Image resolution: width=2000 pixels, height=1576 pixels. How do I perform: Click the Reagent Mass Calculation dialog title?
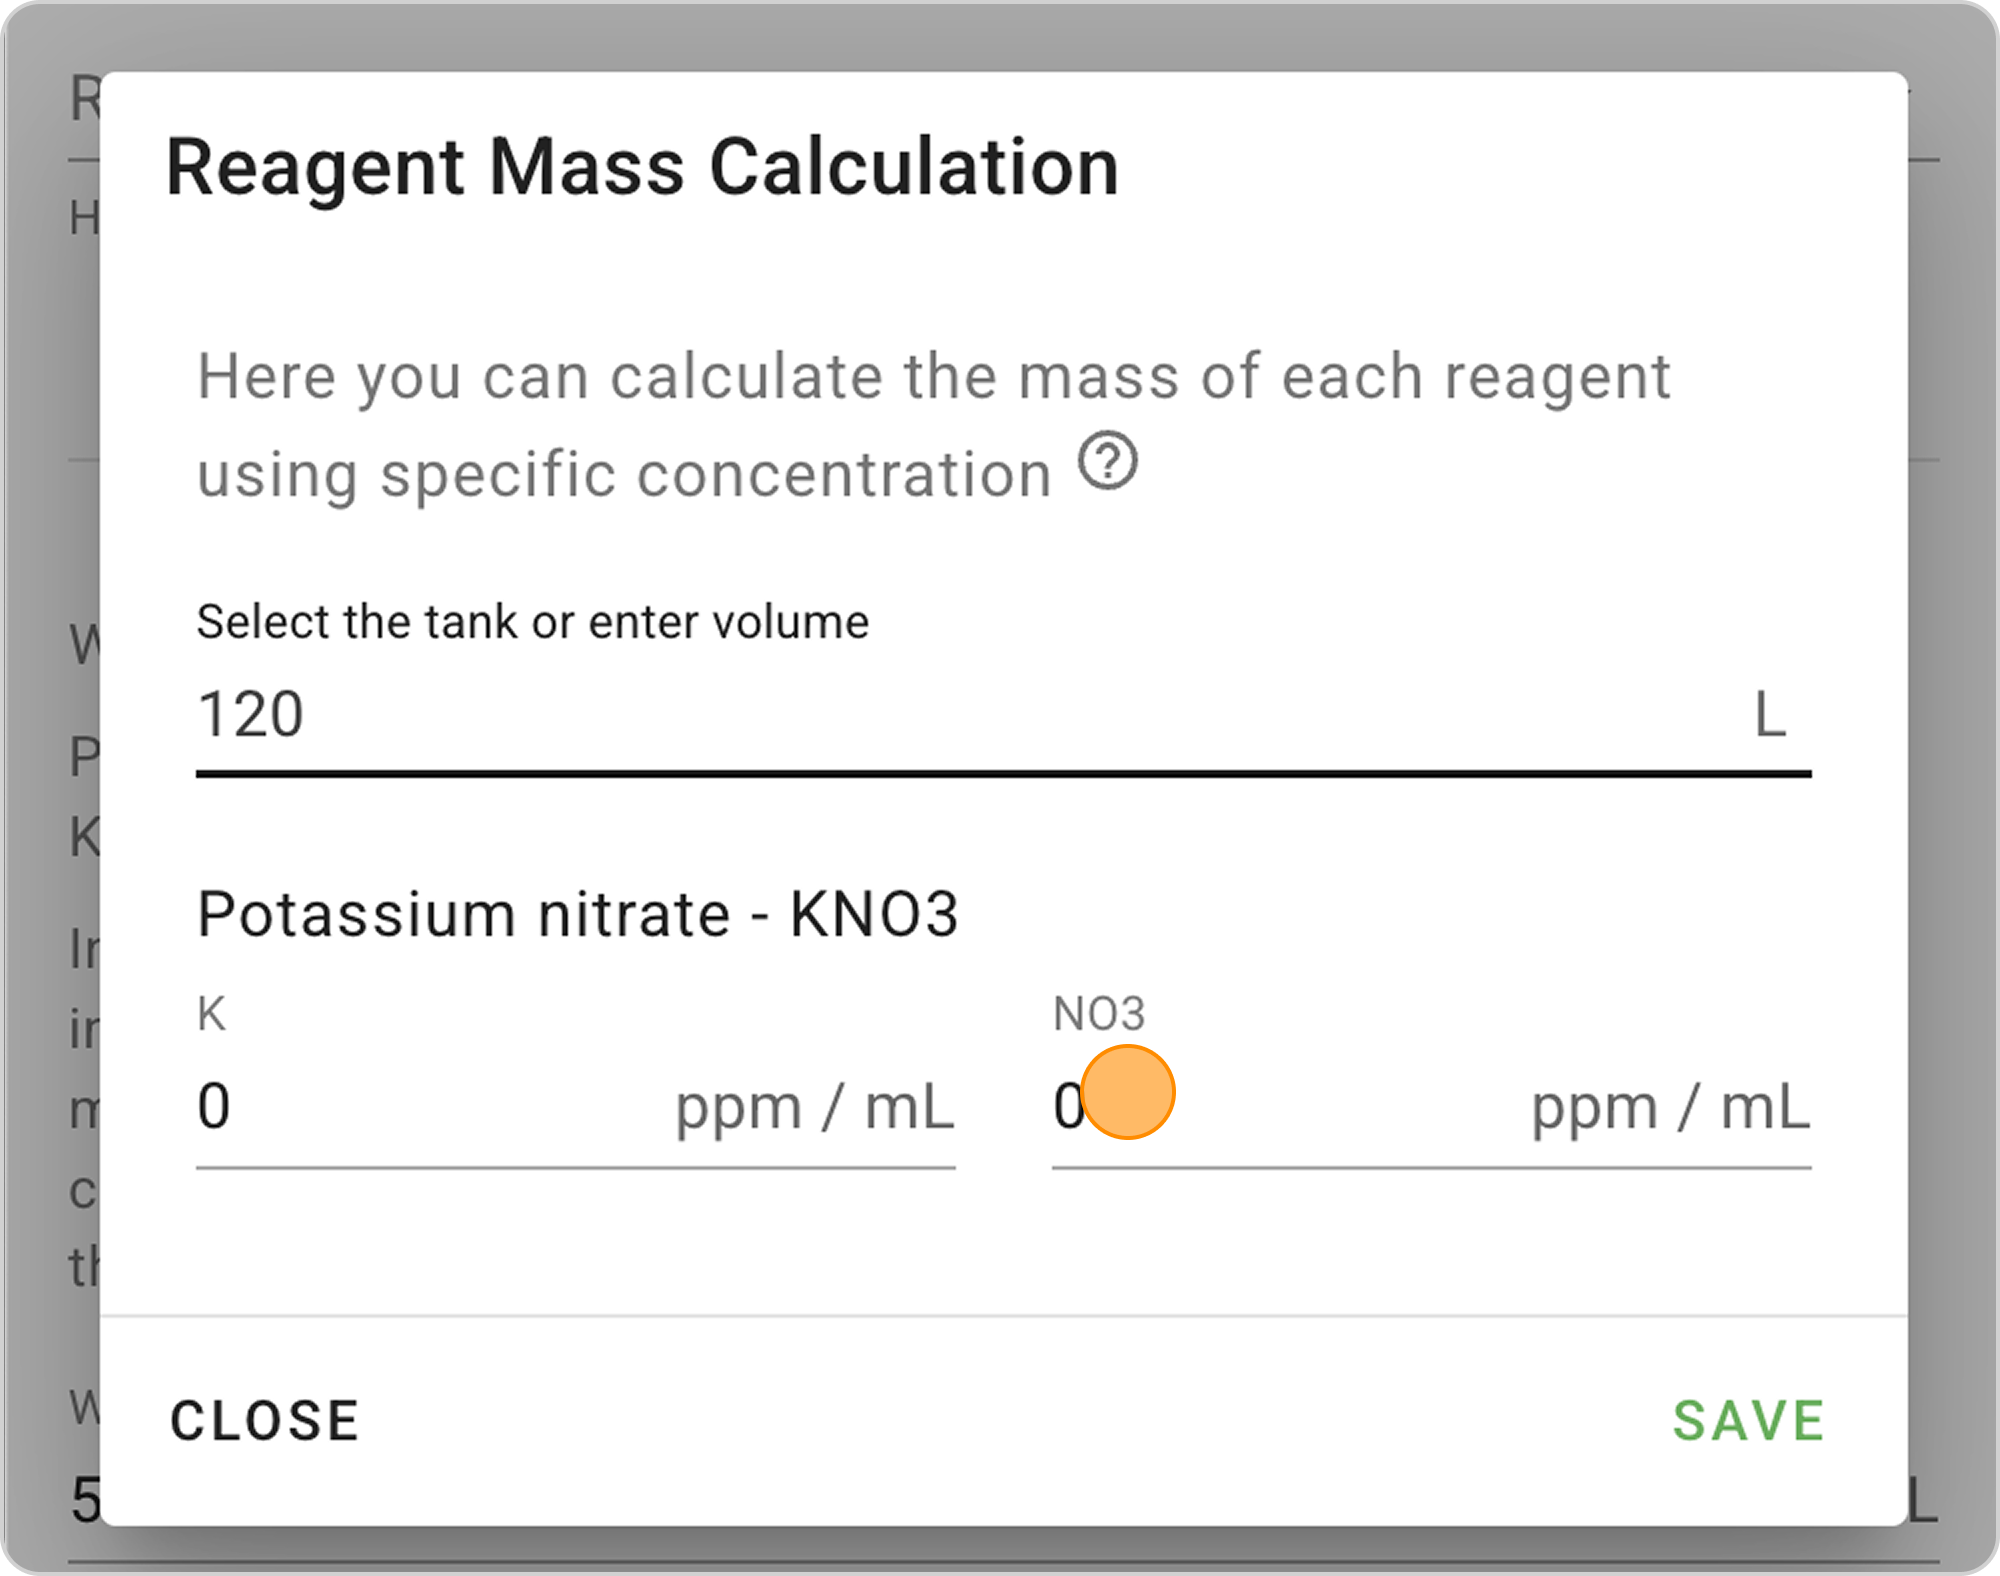coord(642,167)
